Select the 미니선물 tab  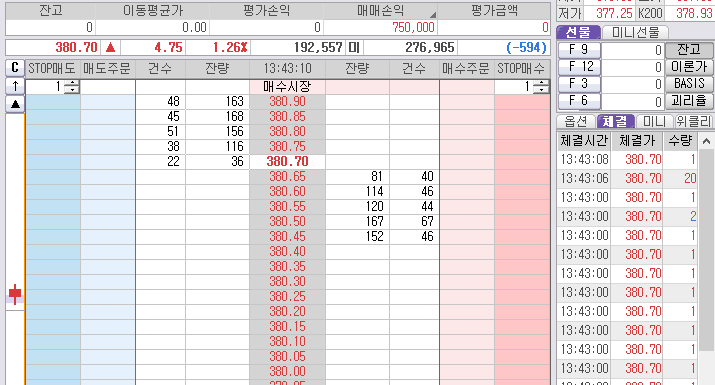(x=636, y=32)
